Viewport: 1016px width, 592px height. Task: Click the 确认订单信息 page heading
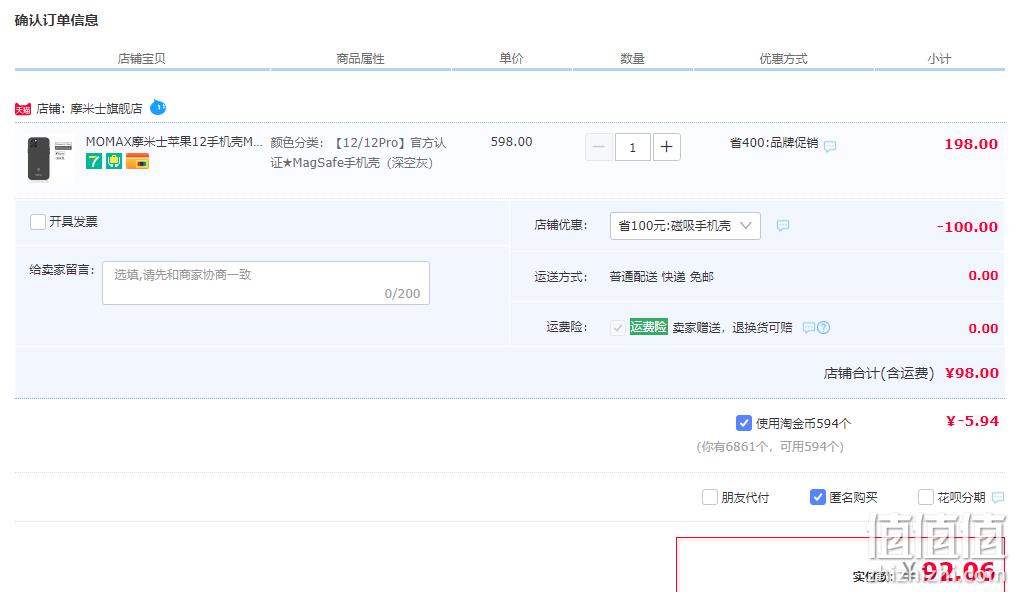pos(56,21)
